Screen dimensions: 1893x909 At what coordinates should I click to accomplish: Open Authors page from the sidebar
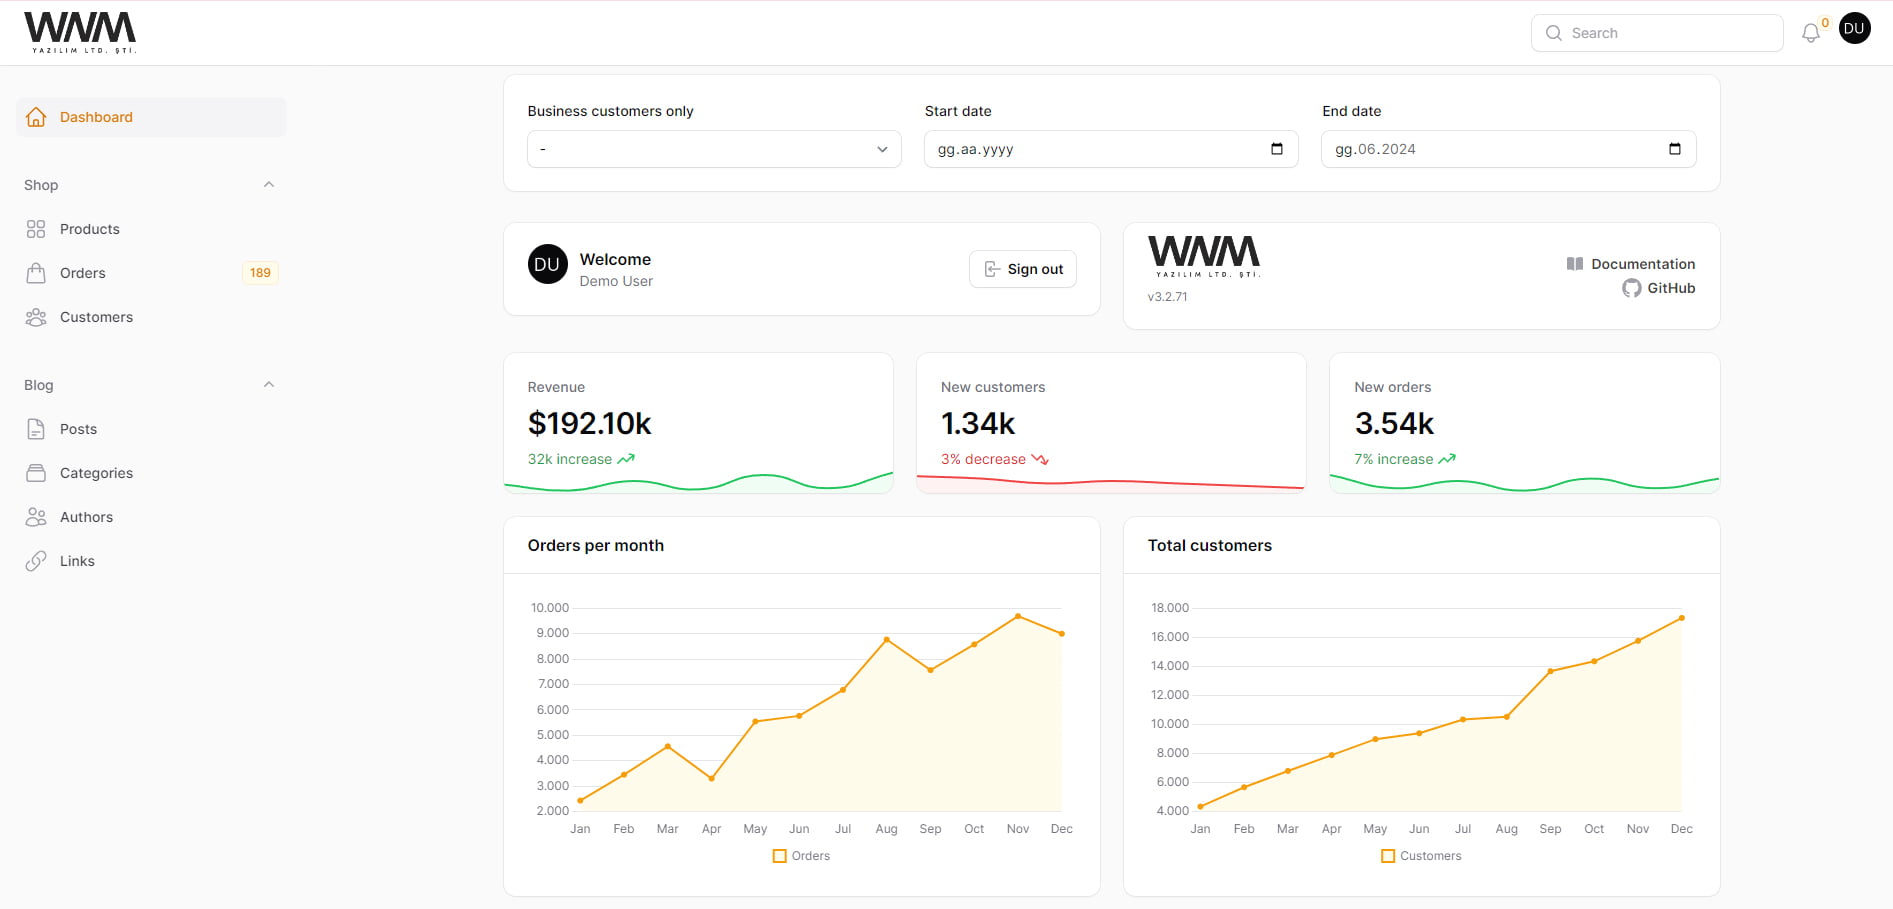coord(86,517)
